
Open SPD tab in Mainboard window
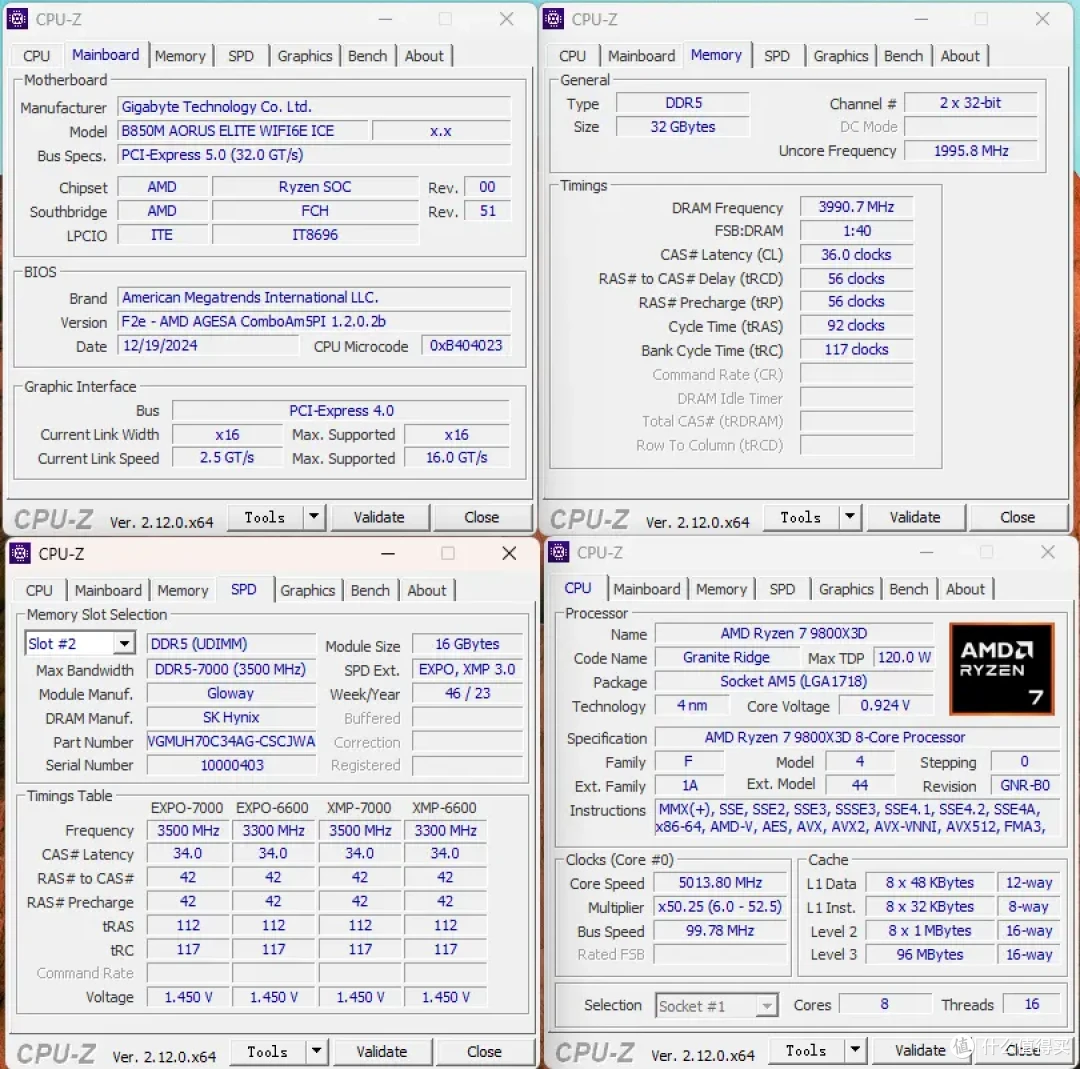click(x=241, y=56)
